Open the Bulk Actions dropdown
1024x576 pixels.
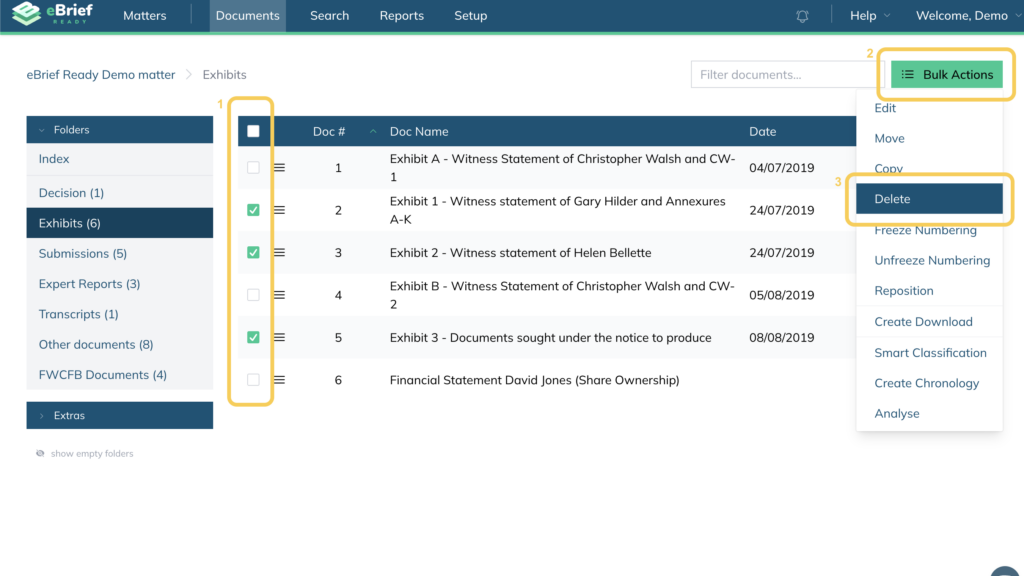click(946, 75)
